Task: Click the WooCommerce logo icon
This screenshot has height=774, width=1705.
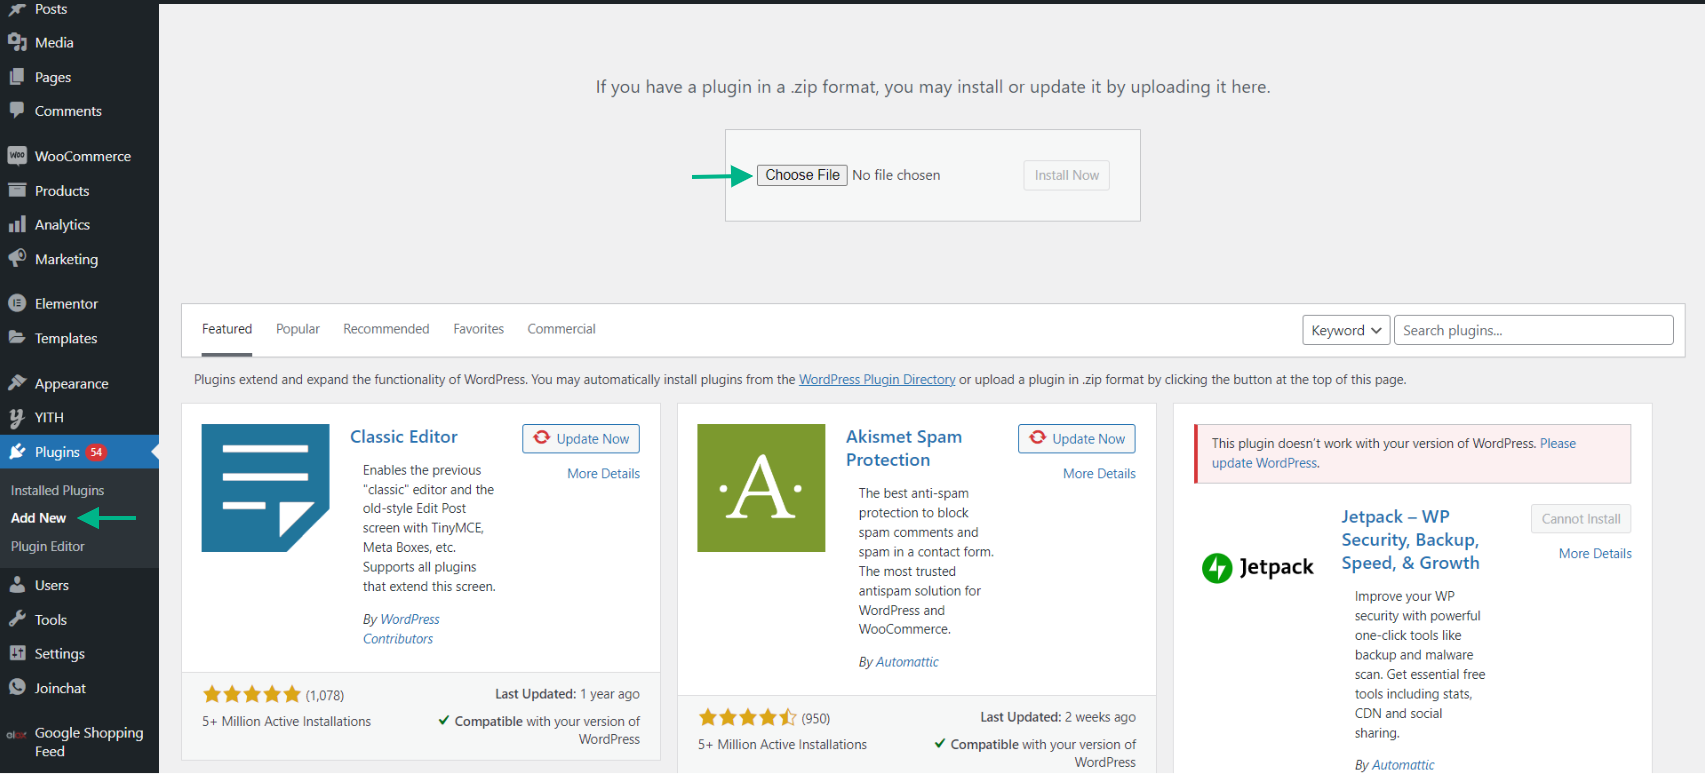Action: [x=17, y=156]
